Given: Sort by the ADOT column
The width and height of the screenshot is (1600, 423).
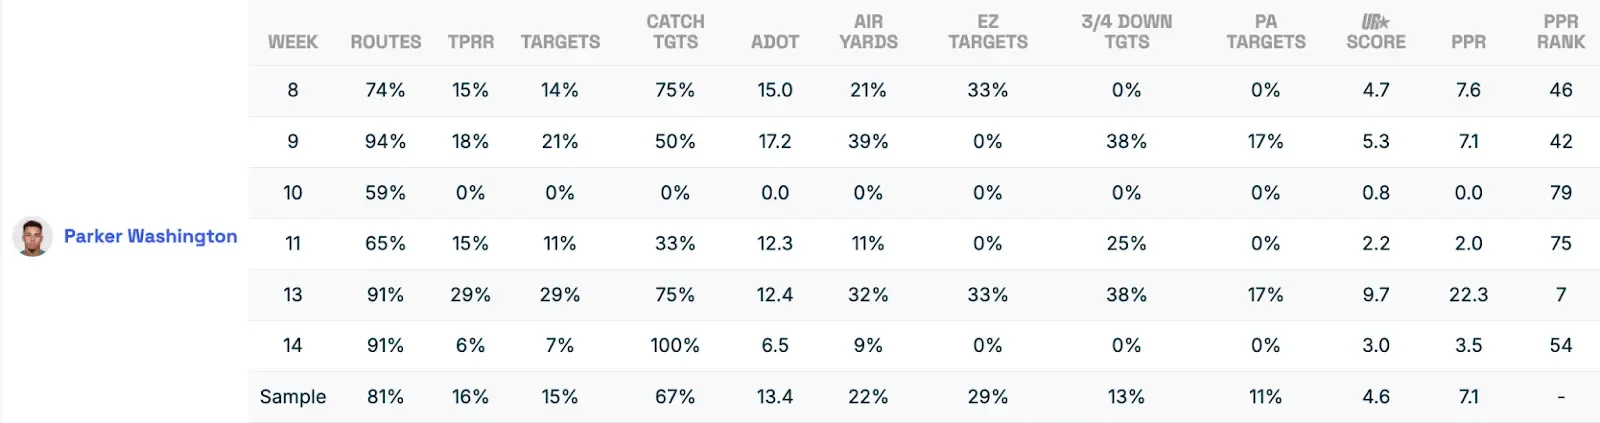Looking at the screenshot, I should pyautogui.click(x=775, y=42).
